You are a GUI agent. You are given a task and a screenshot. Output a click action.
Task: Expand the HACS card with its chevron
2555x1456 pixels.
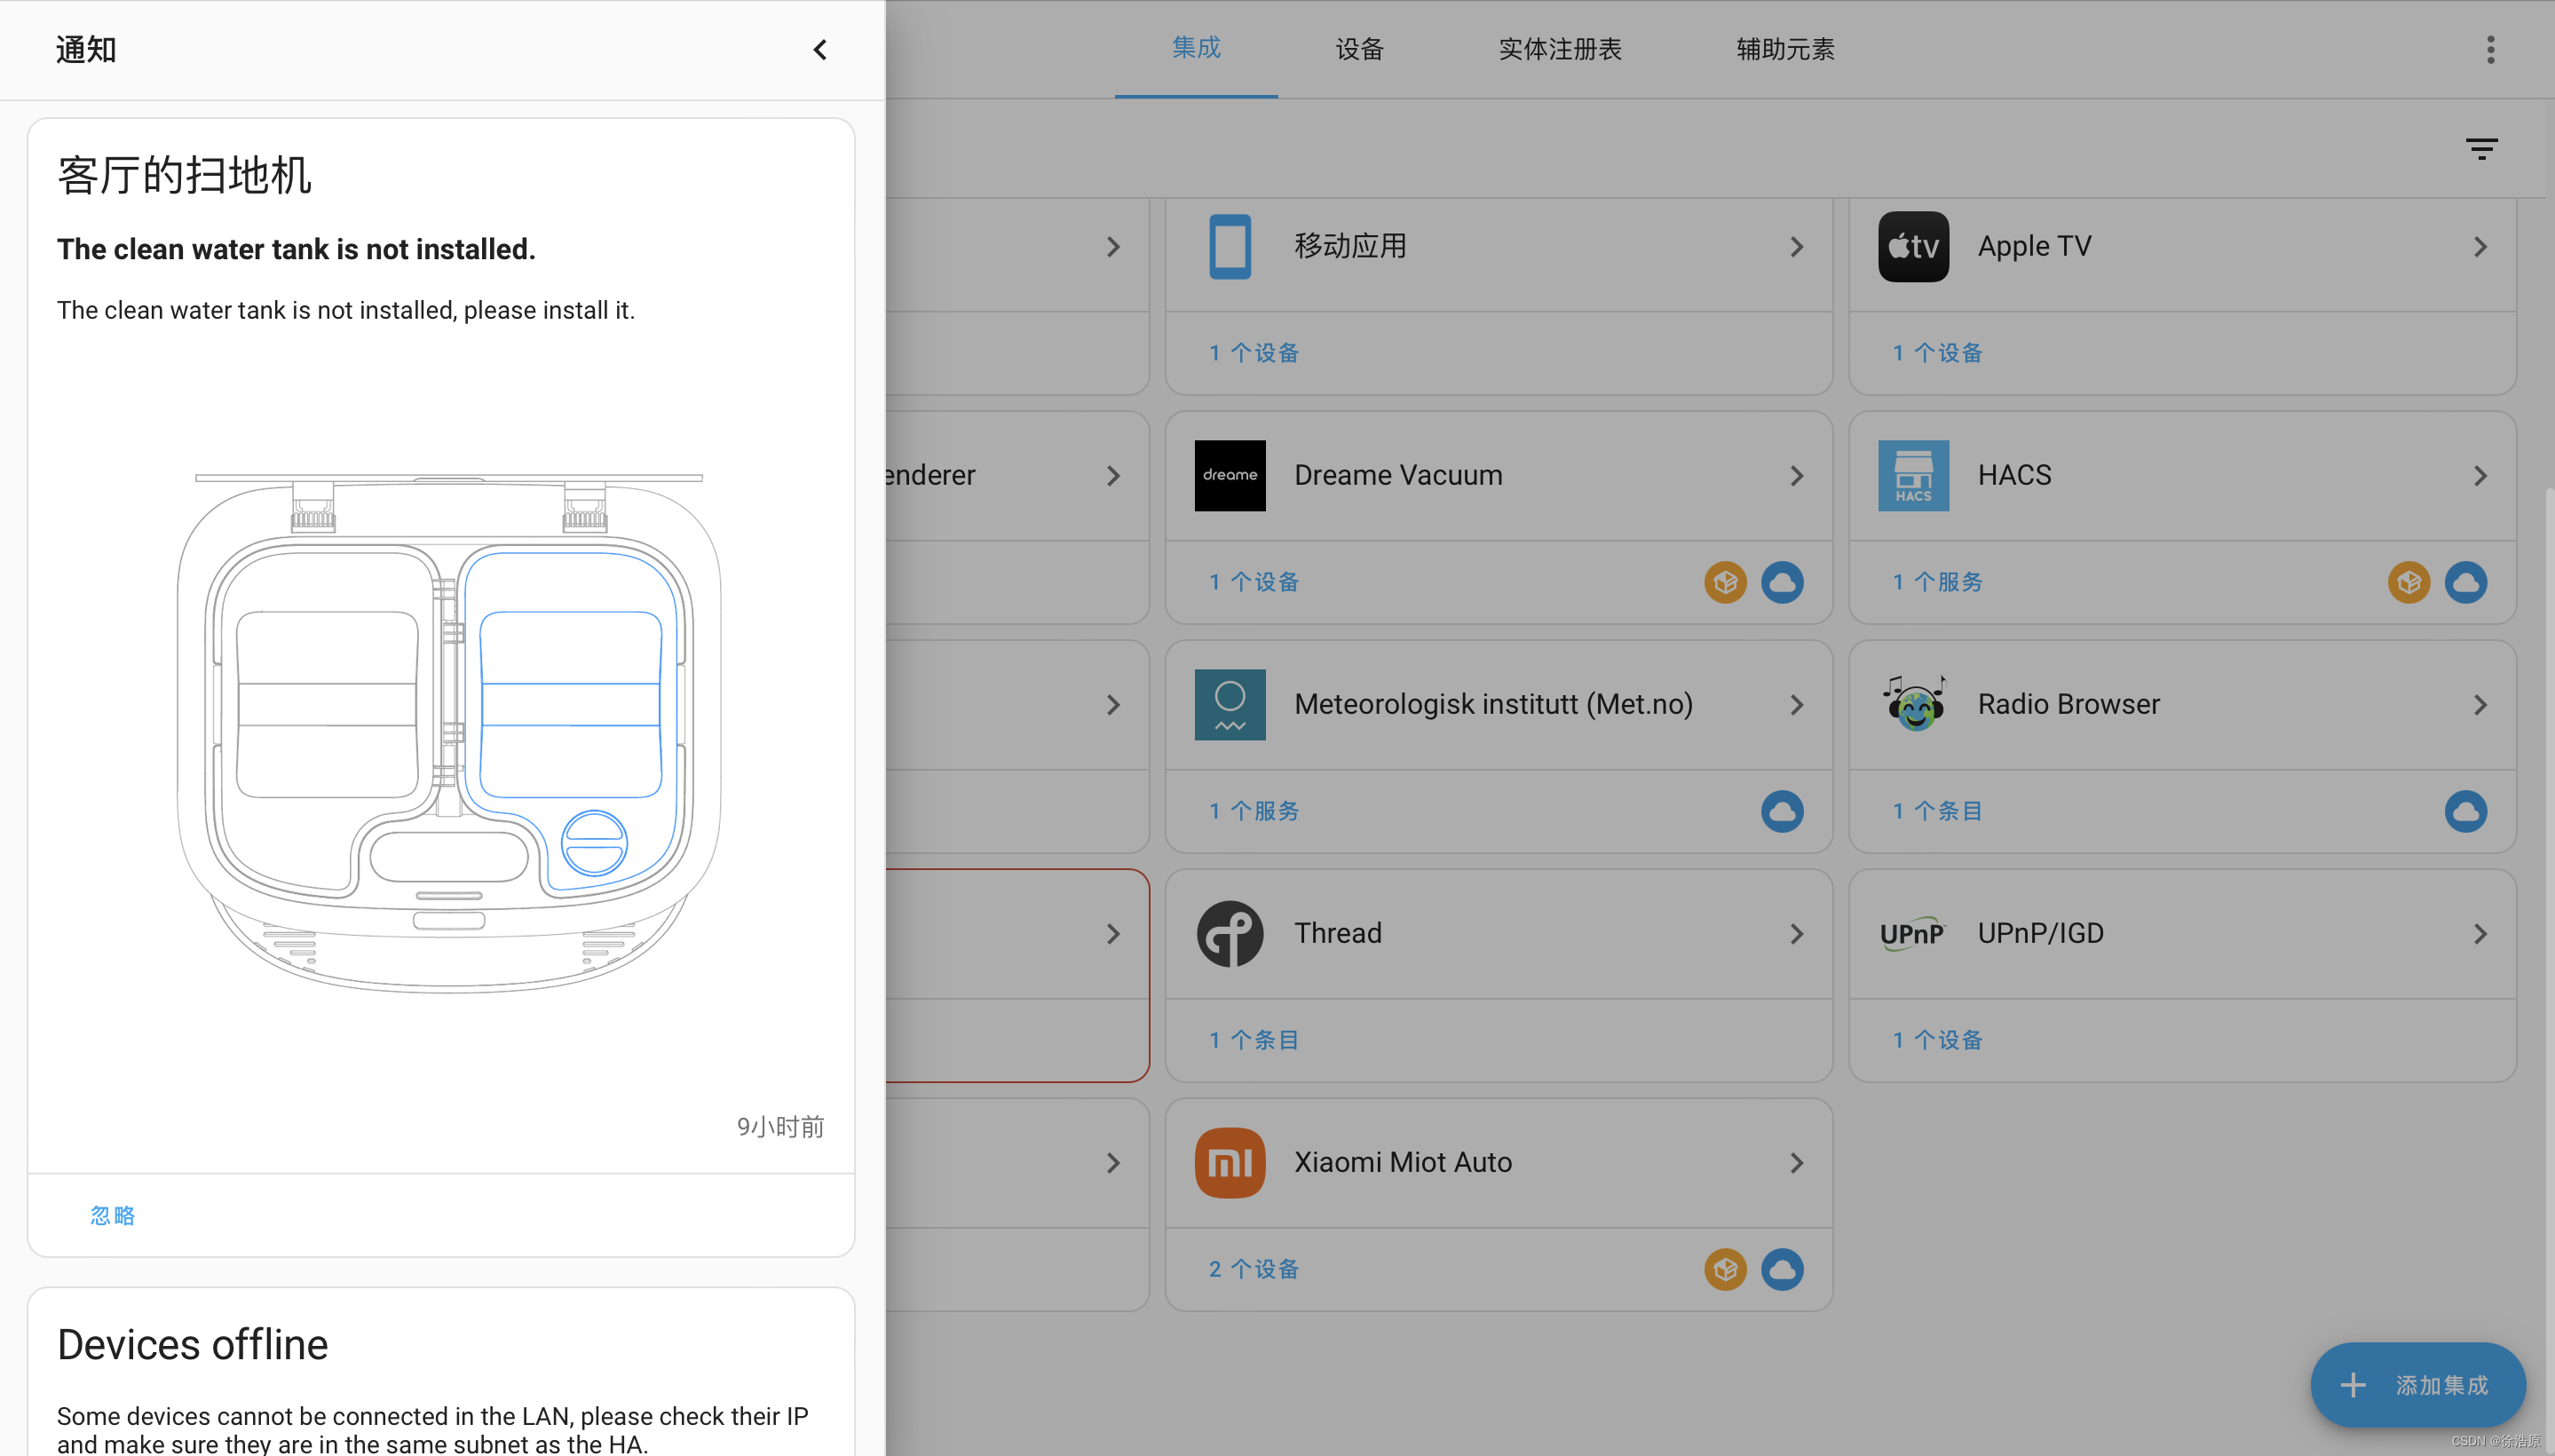(2480, 476)
